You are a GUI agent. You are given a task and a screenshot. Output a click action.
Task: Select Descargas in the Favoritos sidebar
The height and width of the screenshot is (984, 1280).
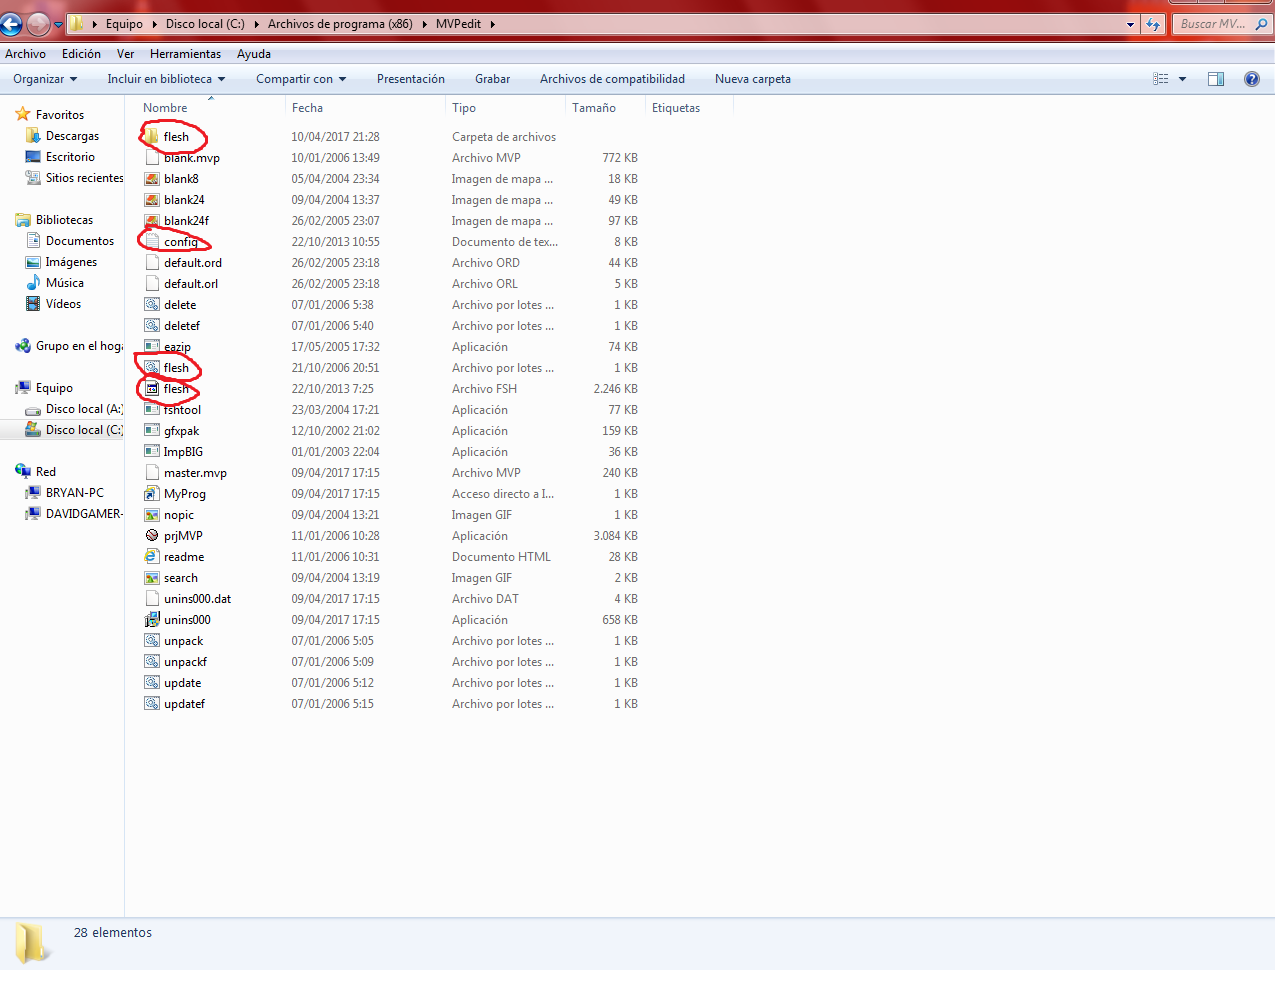(72, 136)
